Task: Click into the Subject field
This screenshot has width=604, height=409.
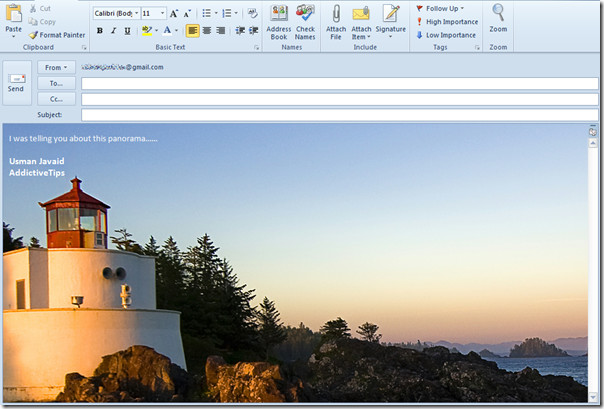Action: 340,115
